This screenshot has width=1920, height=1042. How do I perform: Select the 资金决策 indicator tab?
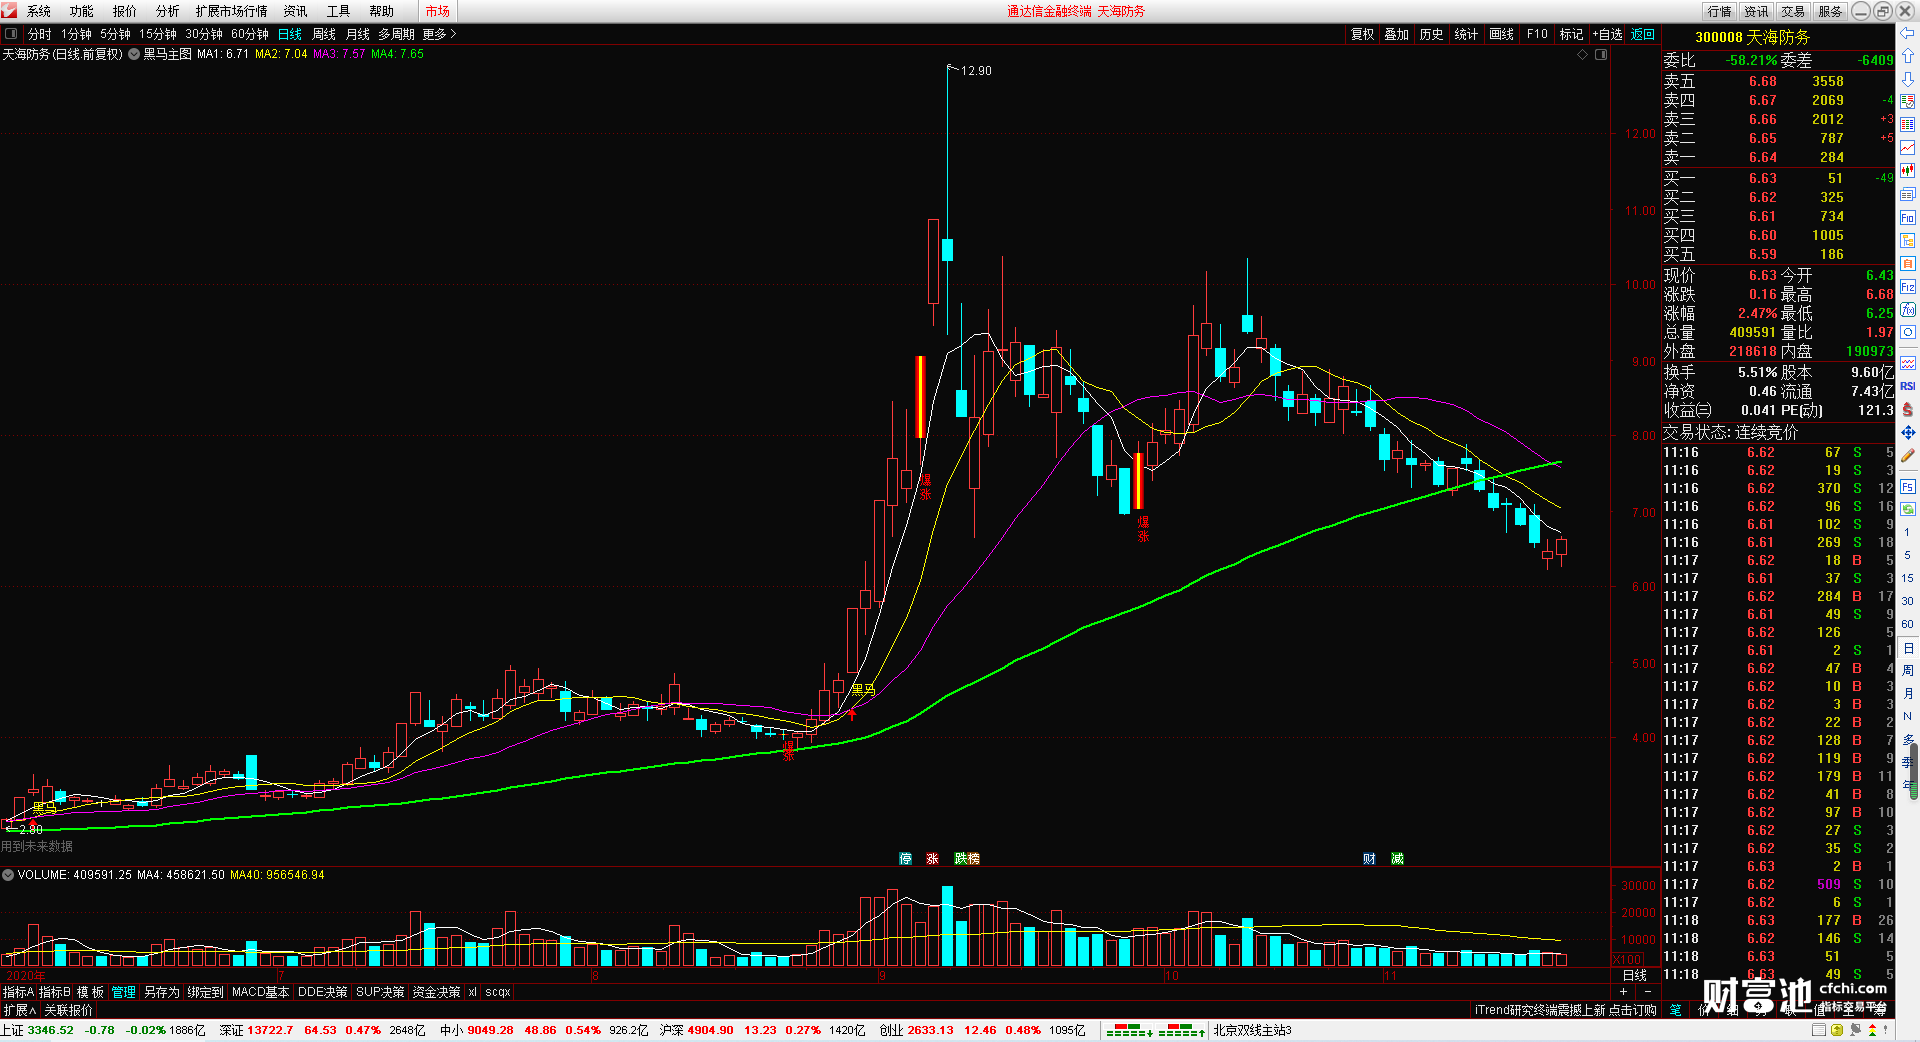click(x=436, y=992)
